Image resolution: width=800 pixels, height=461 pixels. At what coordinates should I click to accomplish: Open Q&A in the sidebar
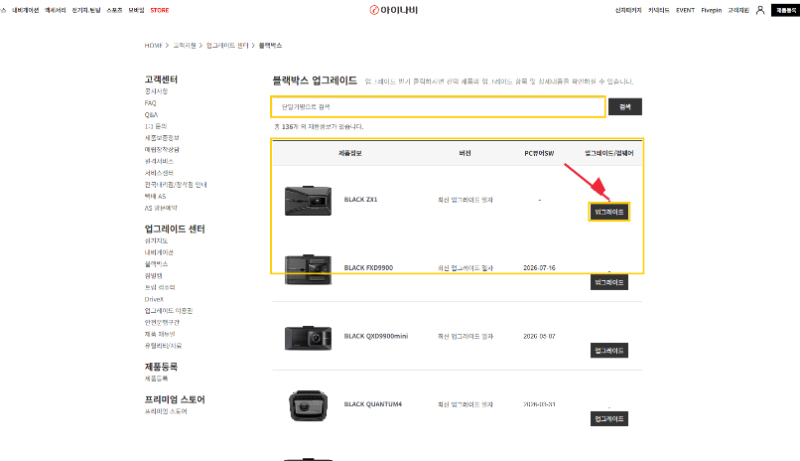click(151, 115)
